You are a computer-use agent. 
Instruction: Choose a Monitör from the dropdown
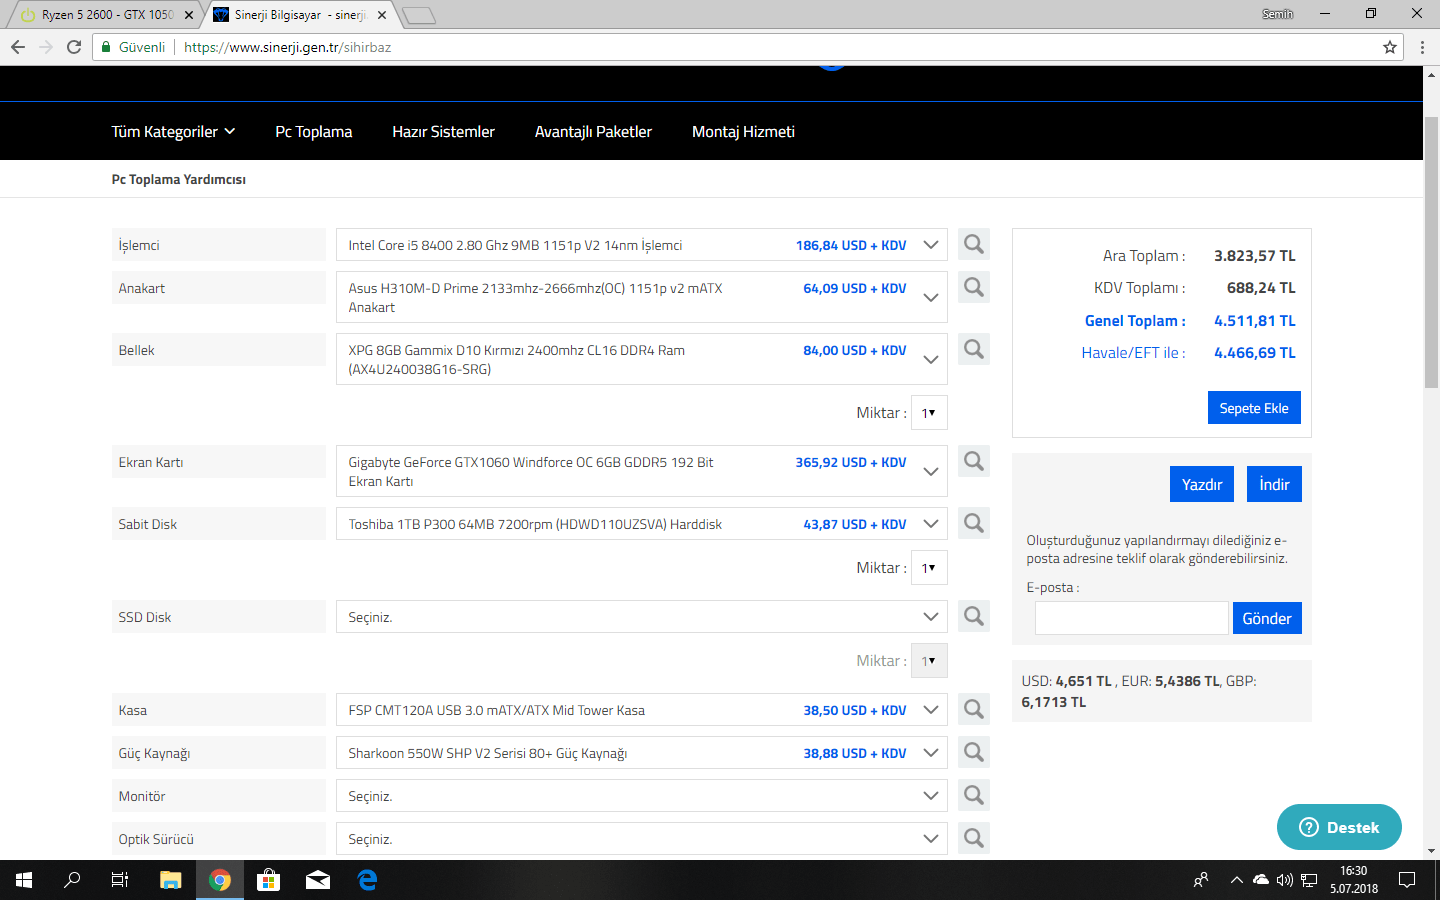tap(642, 796)
